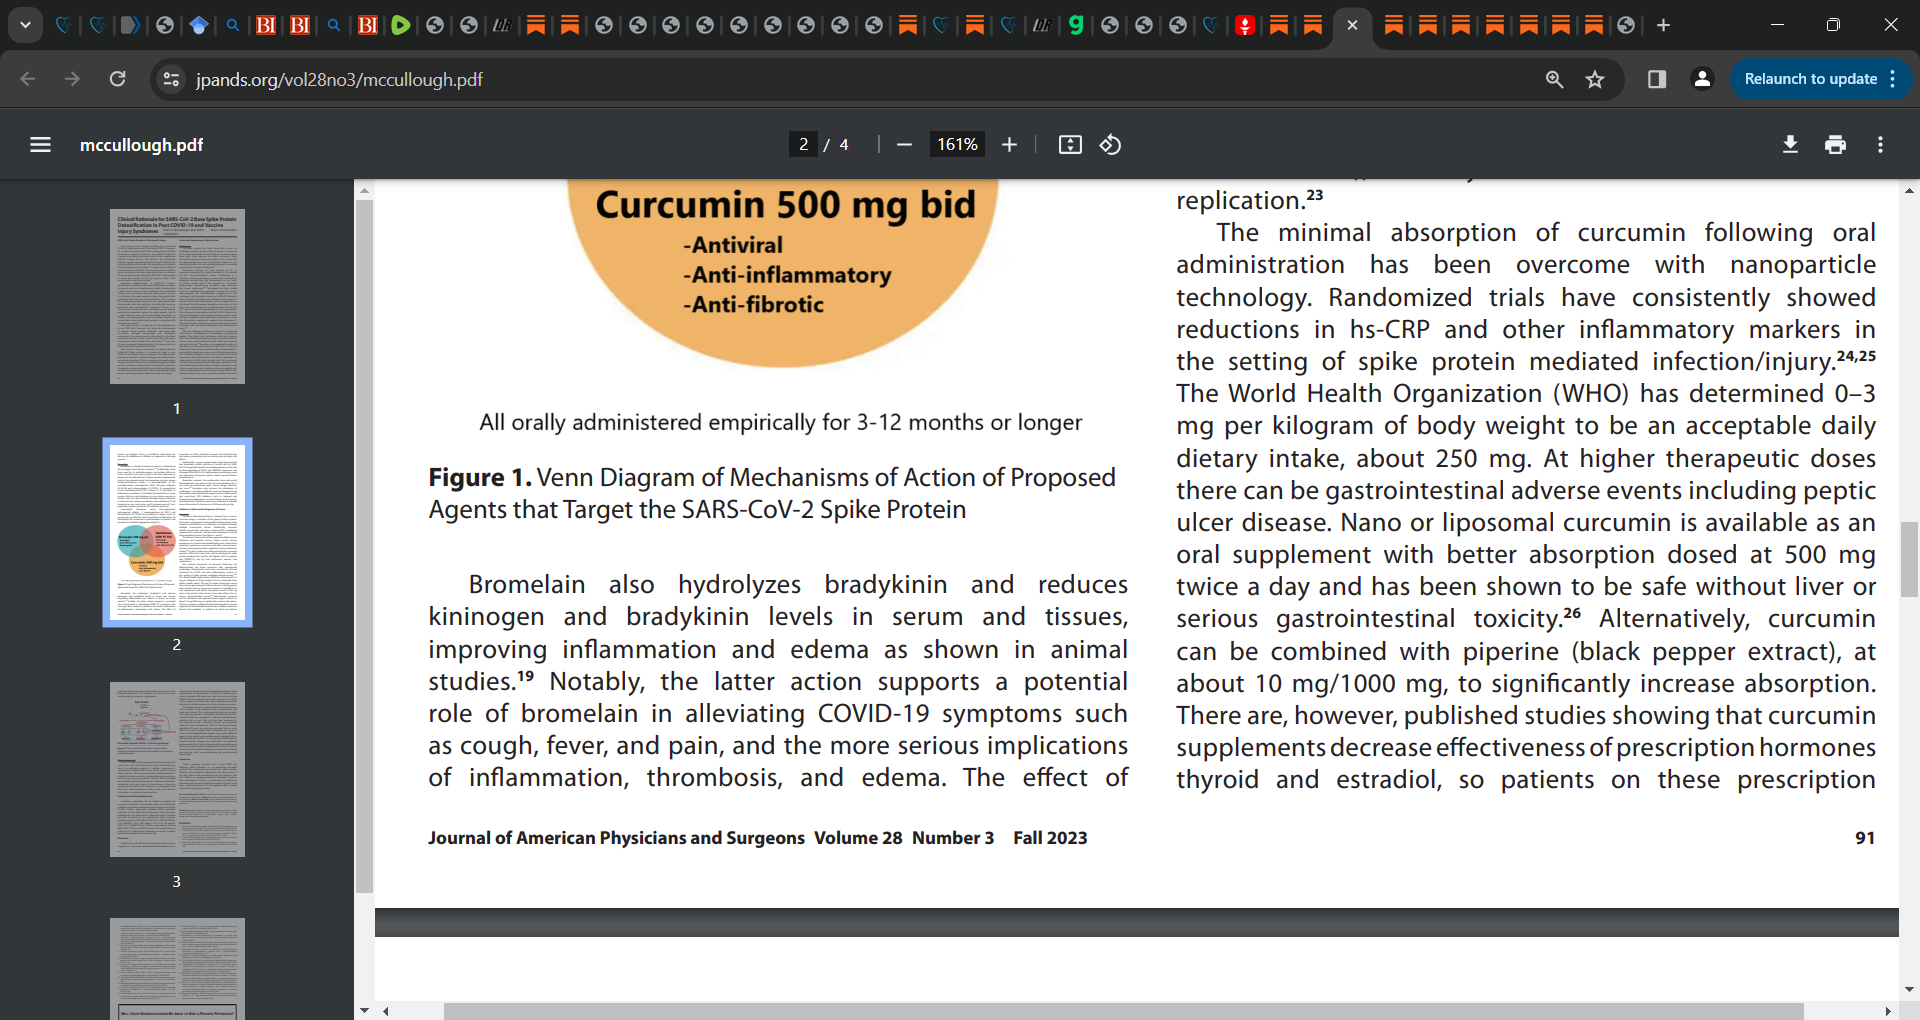Screen dimensions: 1920x1020
Task: Click the Curcumin 500 mg bid heading
Action: pos(785,205)
